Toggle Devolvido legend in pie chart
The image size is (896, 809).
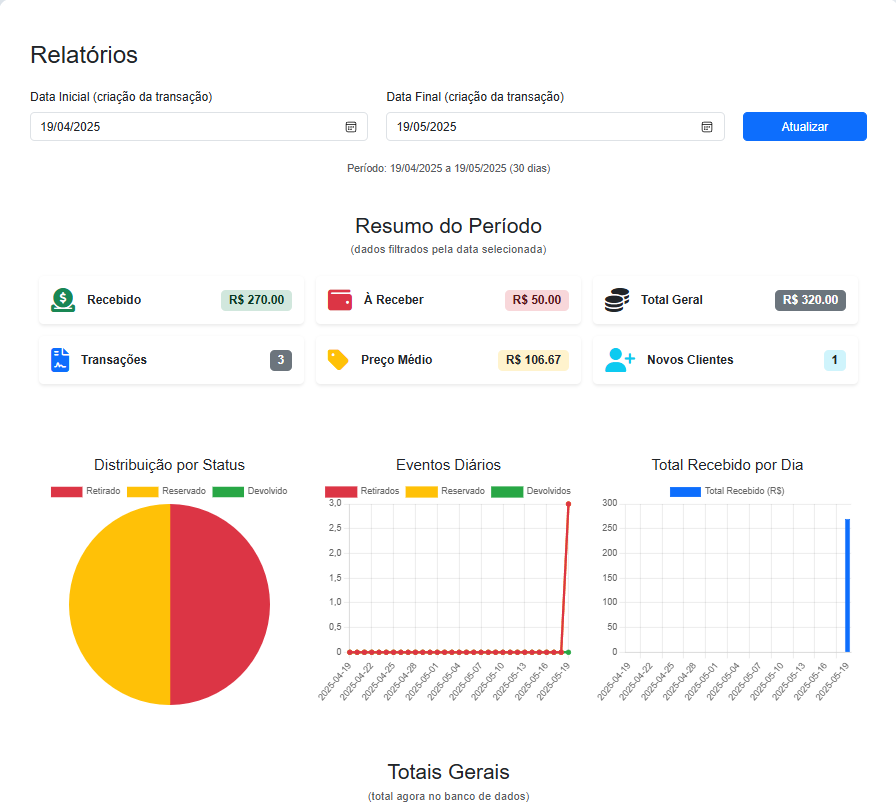point(250,491)
